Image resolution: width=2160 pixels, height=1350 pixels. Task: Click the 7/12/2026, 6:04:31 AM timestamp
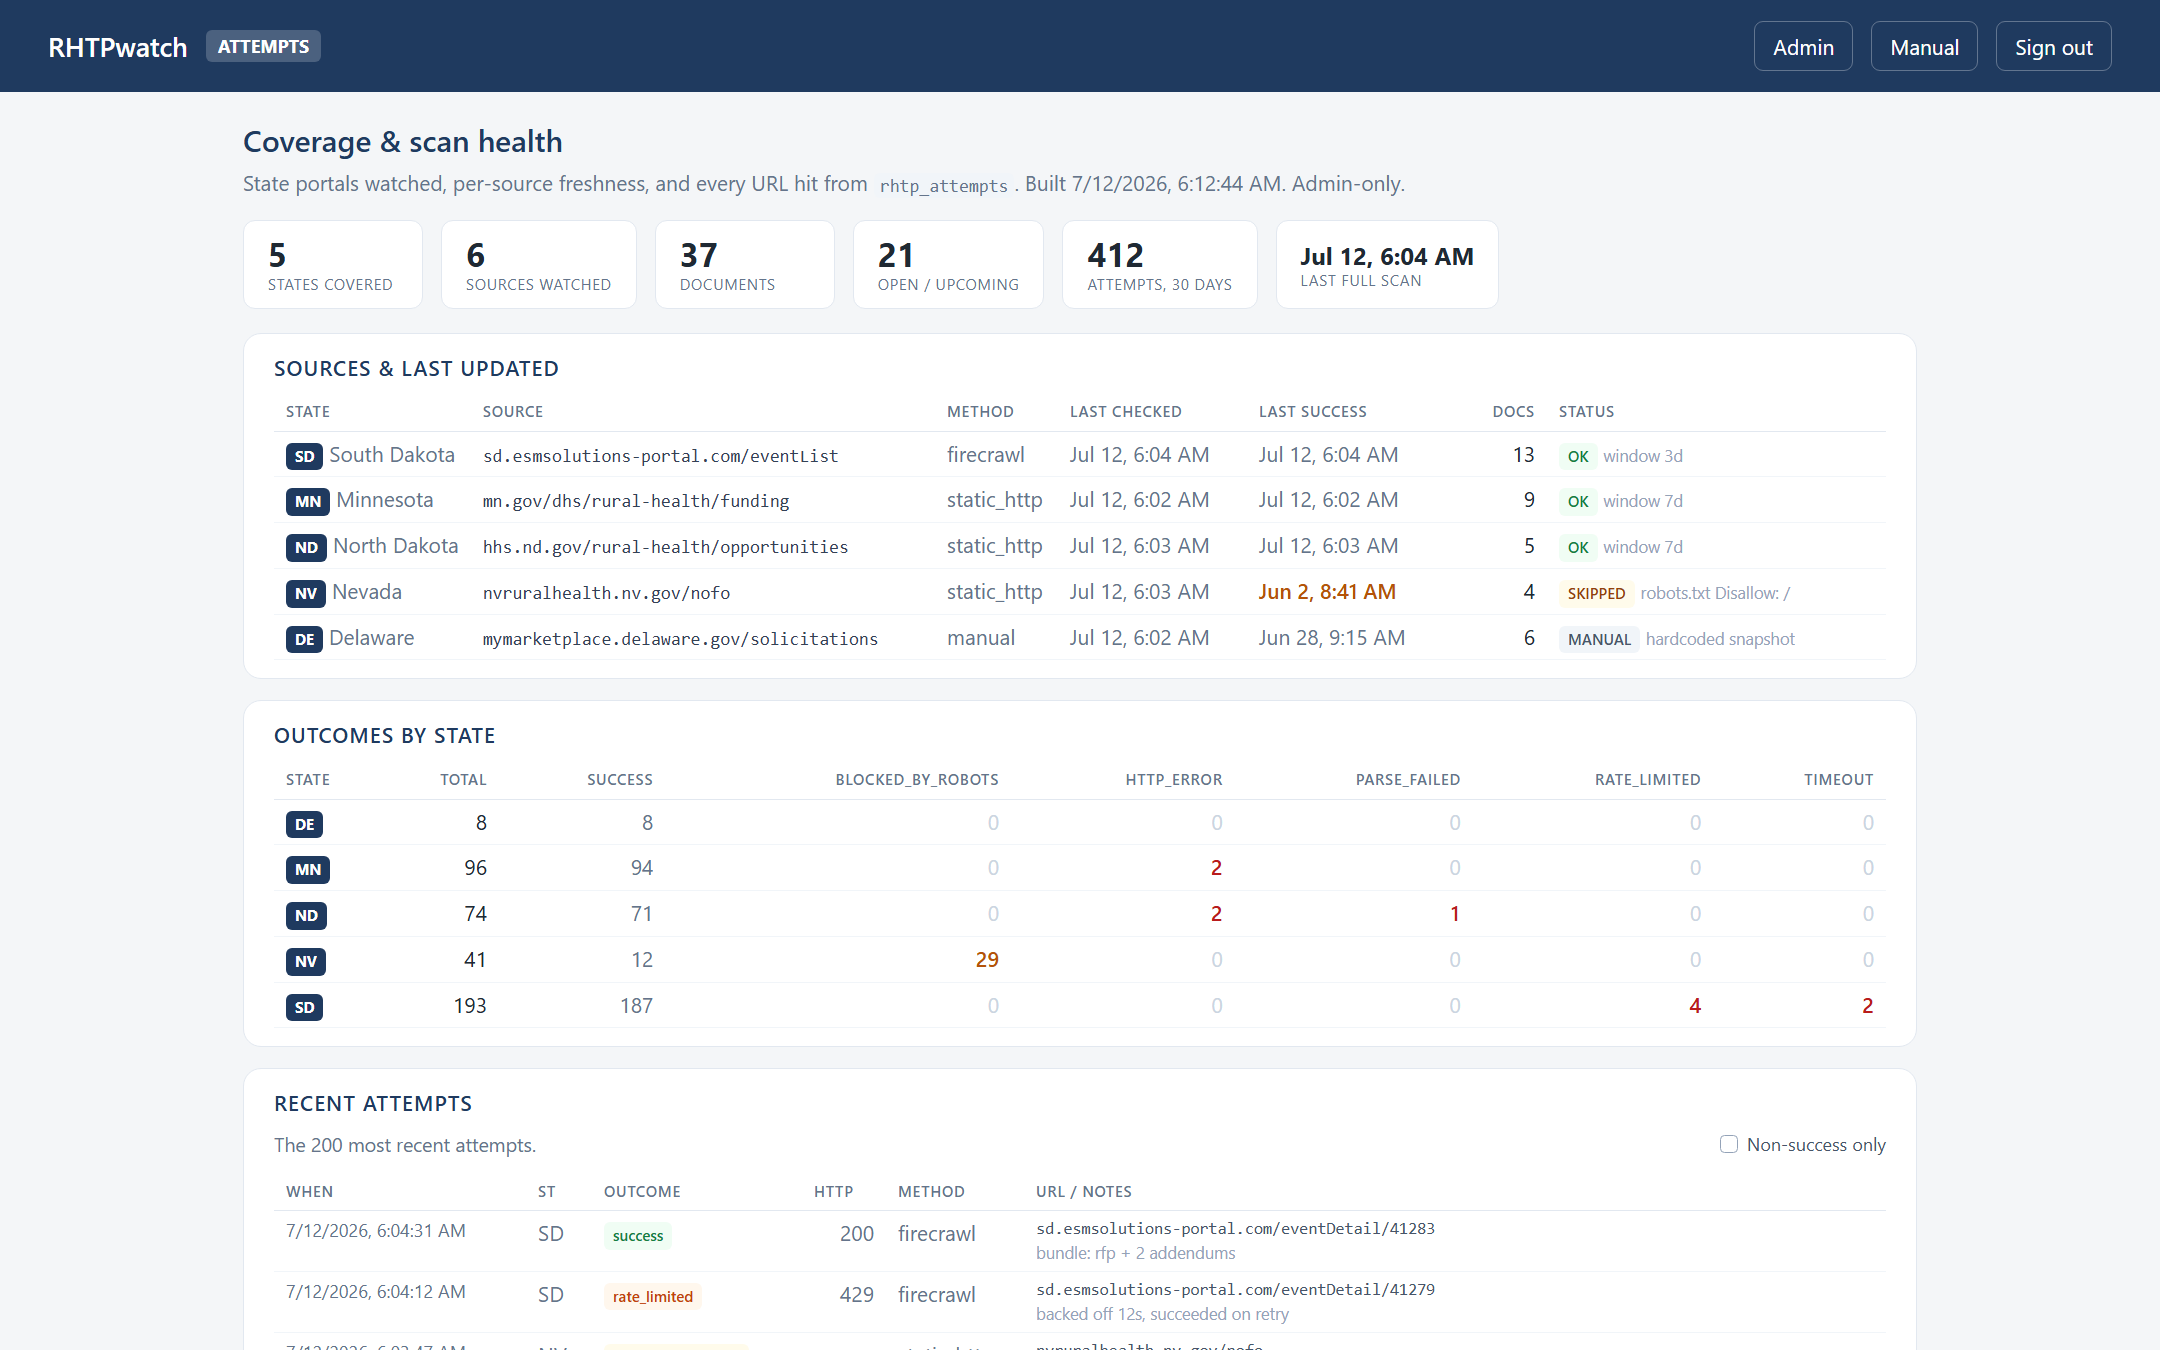tap(376, 1231)
